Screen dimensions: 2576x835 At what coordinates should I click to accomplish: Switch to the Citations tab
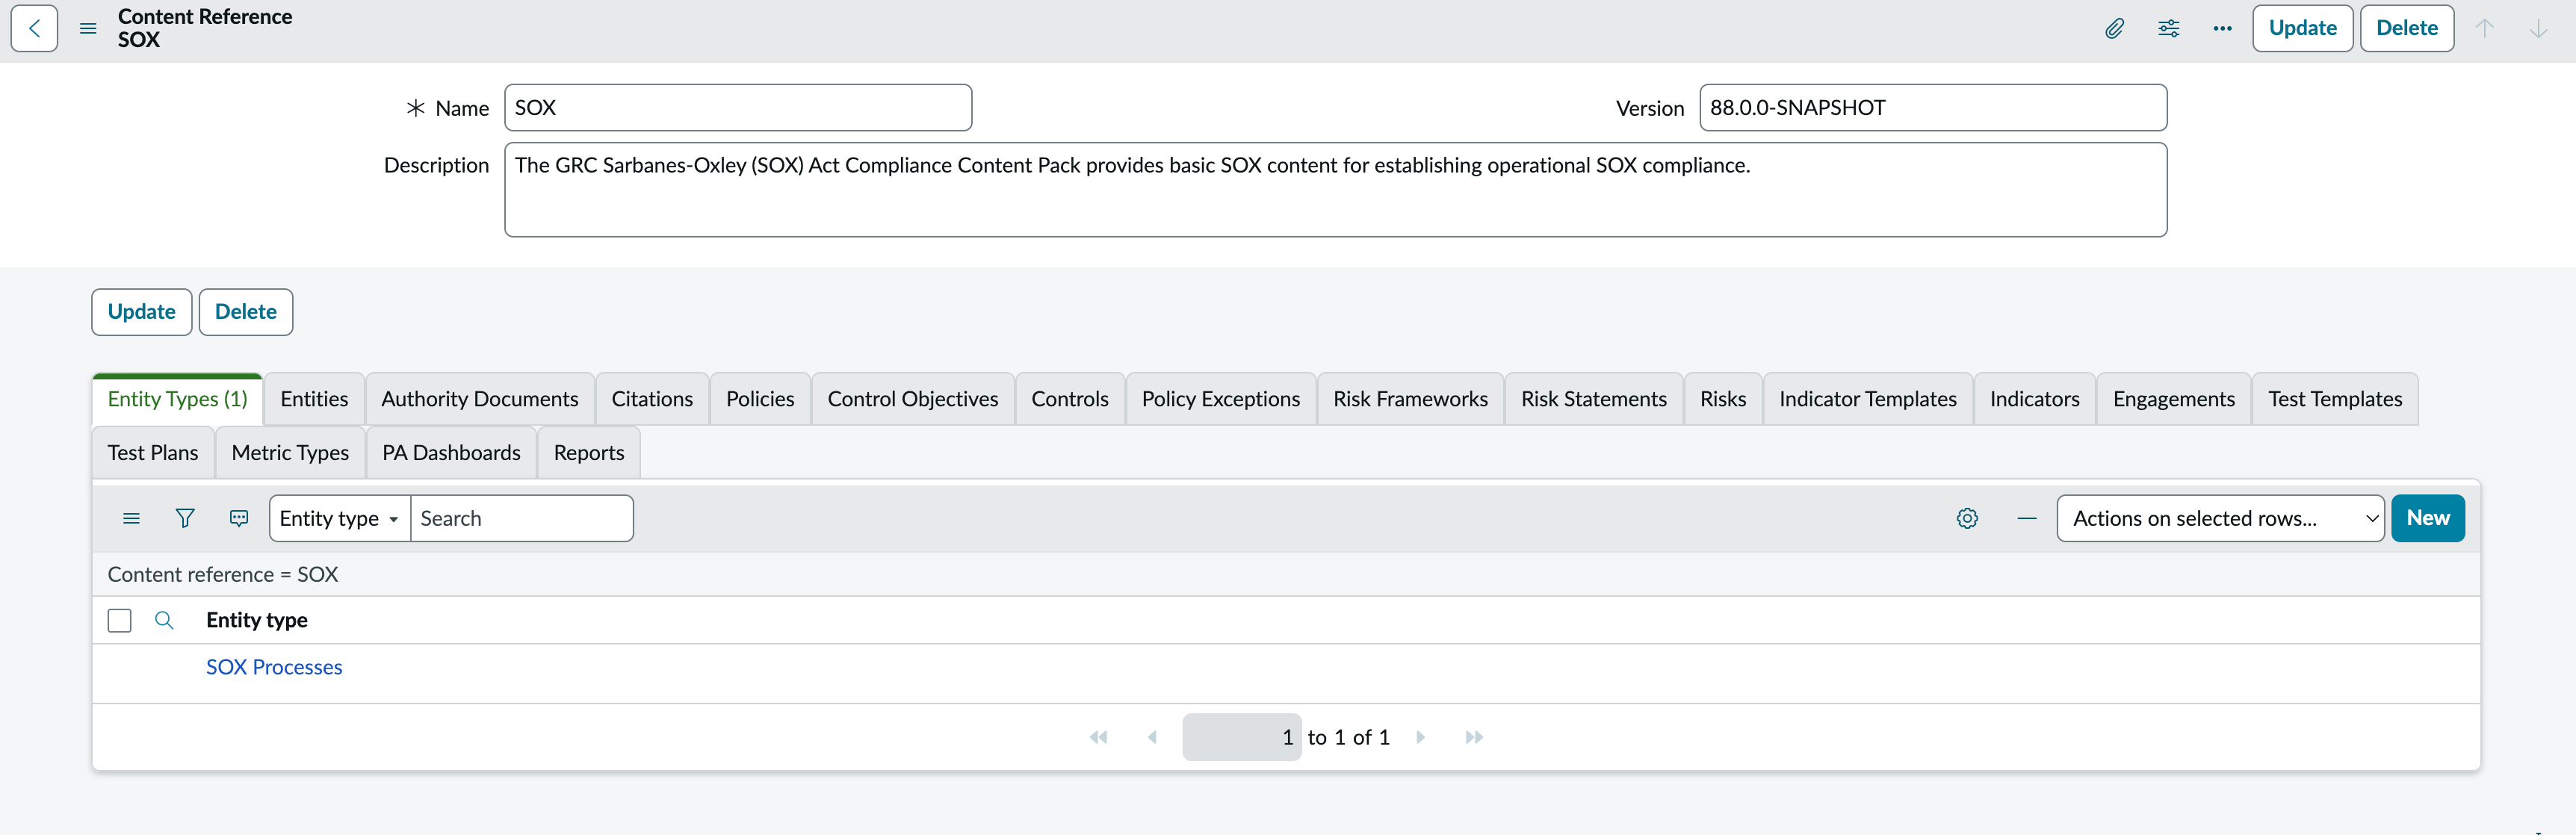[x=652, y=399]
